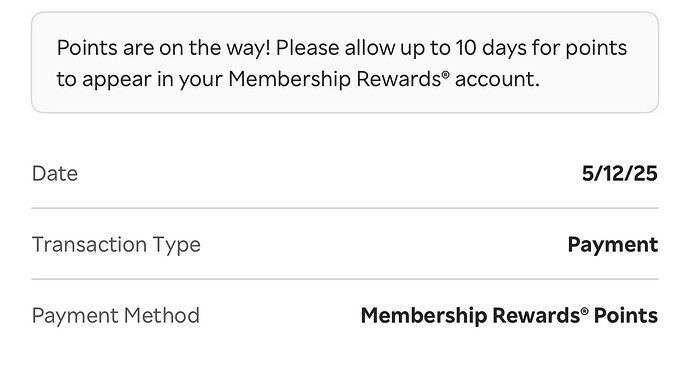Viewport: 690px width, 378px height.
Task: Click "to appear in your" in the banner
Action: 140,80
